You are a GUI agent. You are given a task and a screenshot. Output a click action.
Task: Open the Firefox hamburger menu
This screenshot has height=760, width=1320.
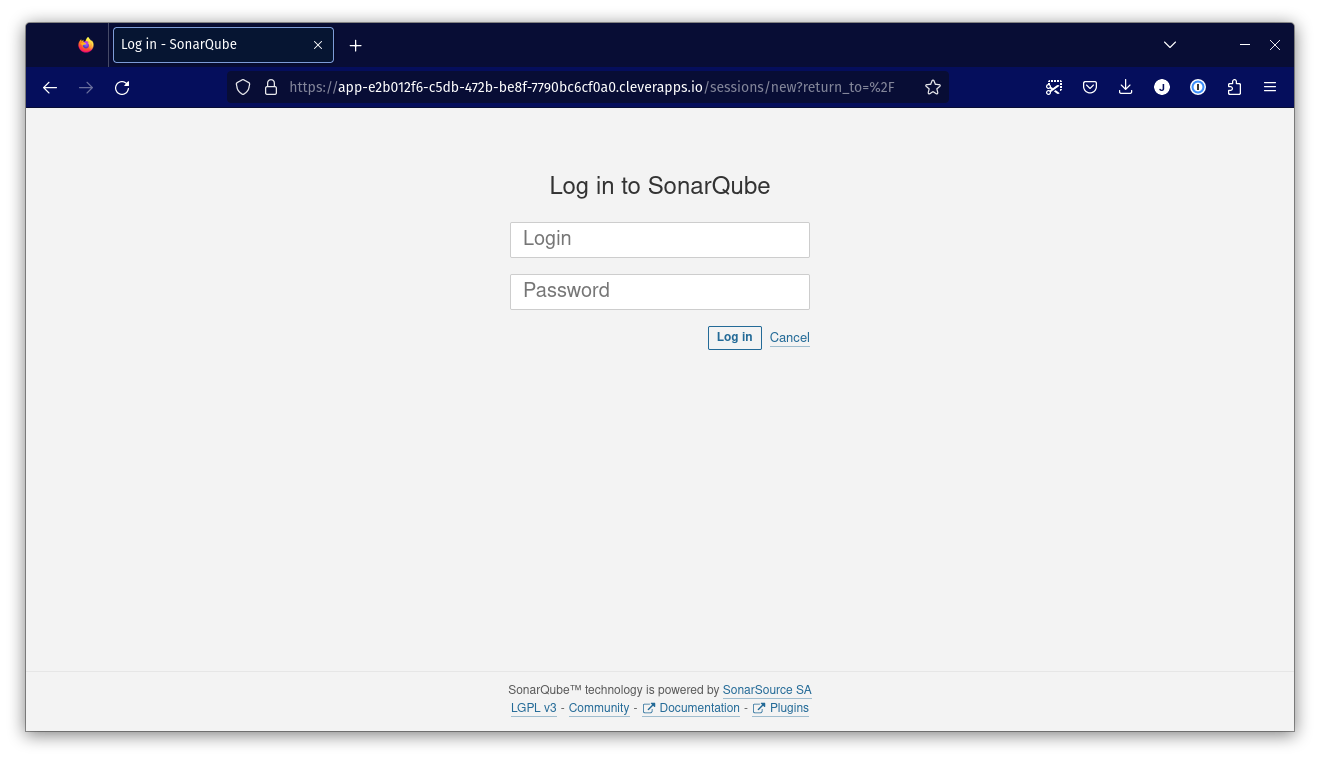click(1270, 88)
